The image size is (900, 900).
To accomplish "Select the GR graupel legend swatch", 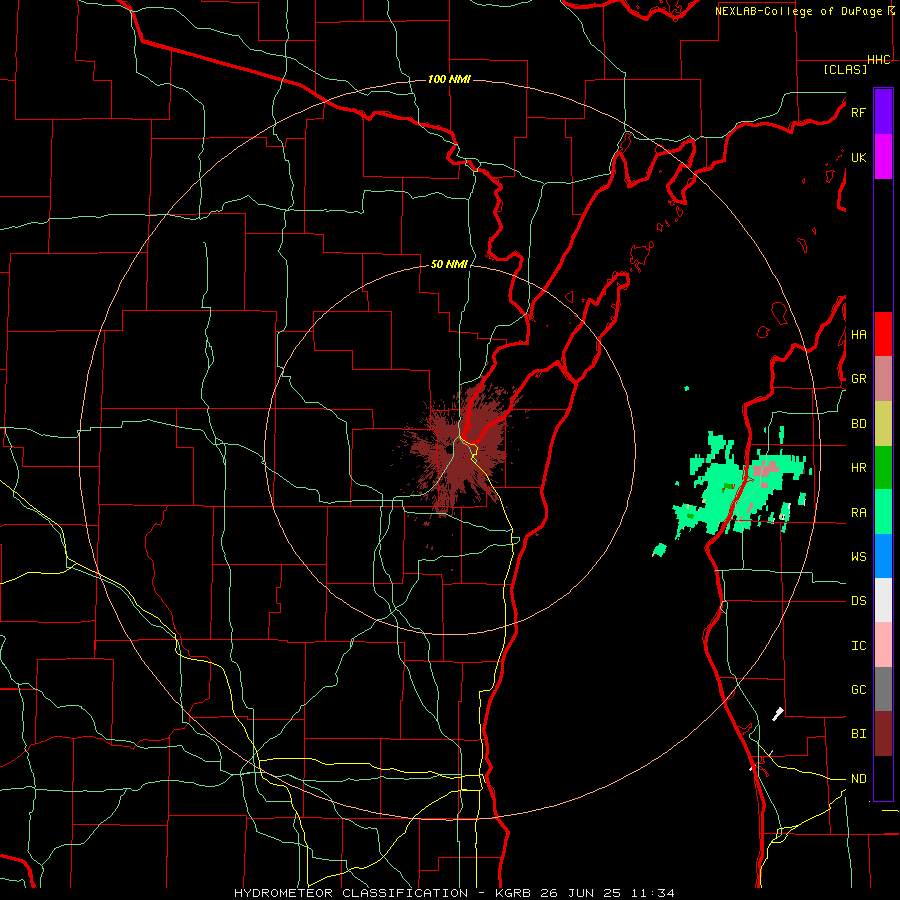I will (883, 378).
